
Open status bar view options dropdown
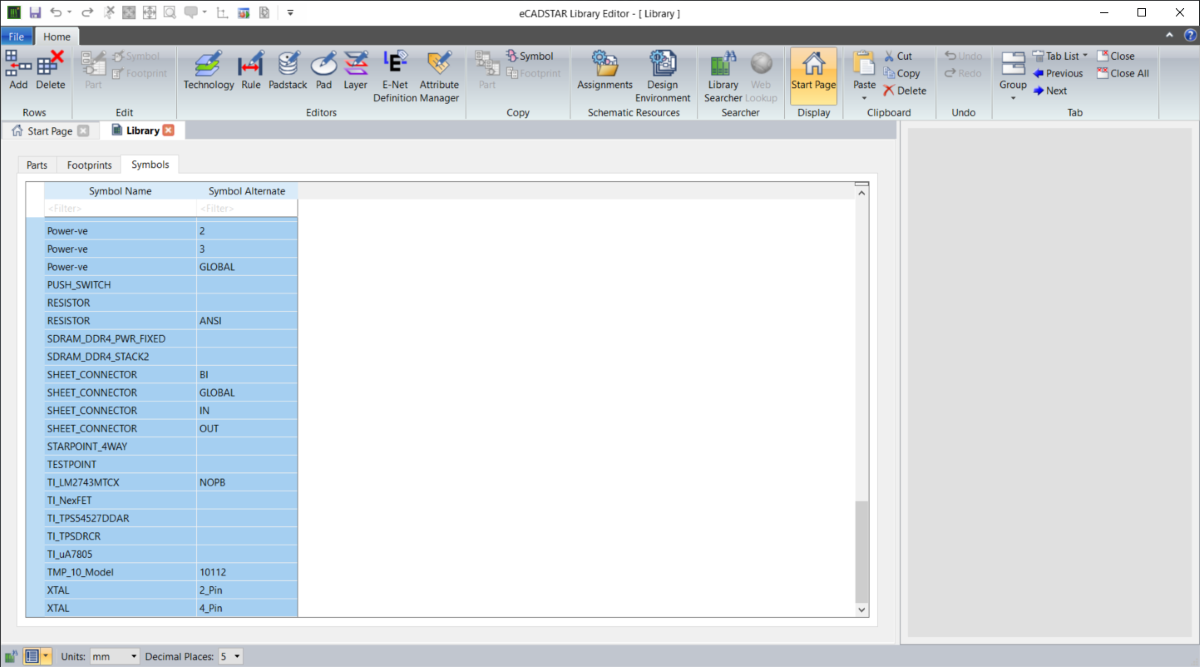pos(46,656)
